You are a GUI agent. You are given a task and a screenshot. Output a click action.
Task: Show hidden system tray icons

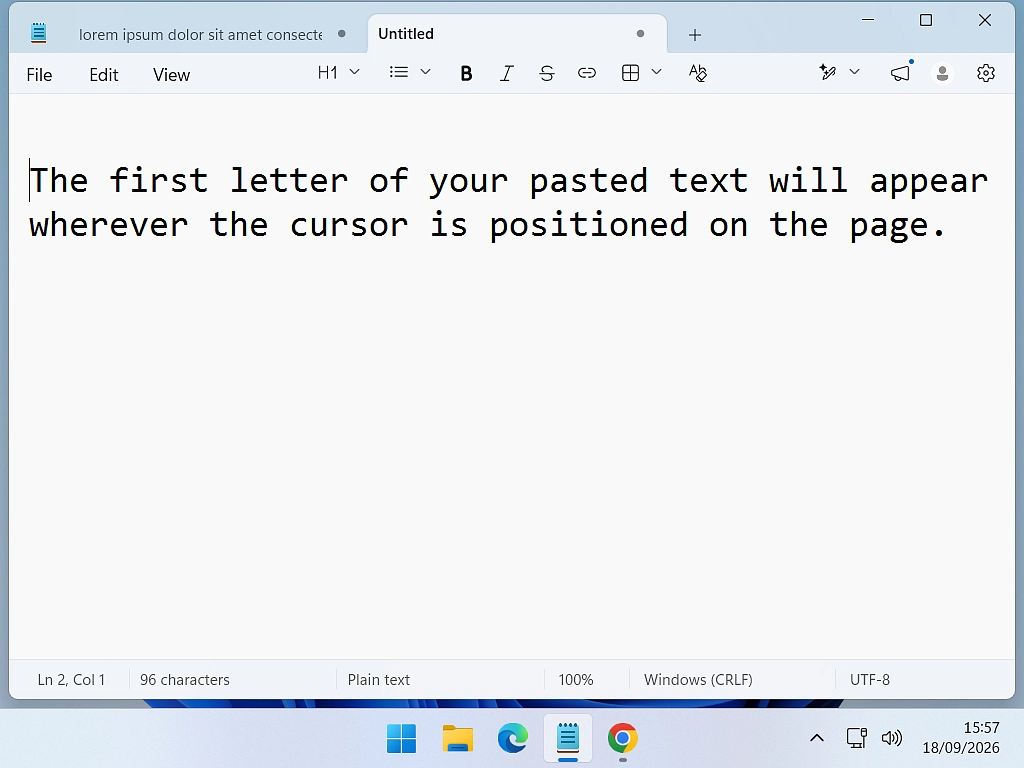tap(816, 739)
